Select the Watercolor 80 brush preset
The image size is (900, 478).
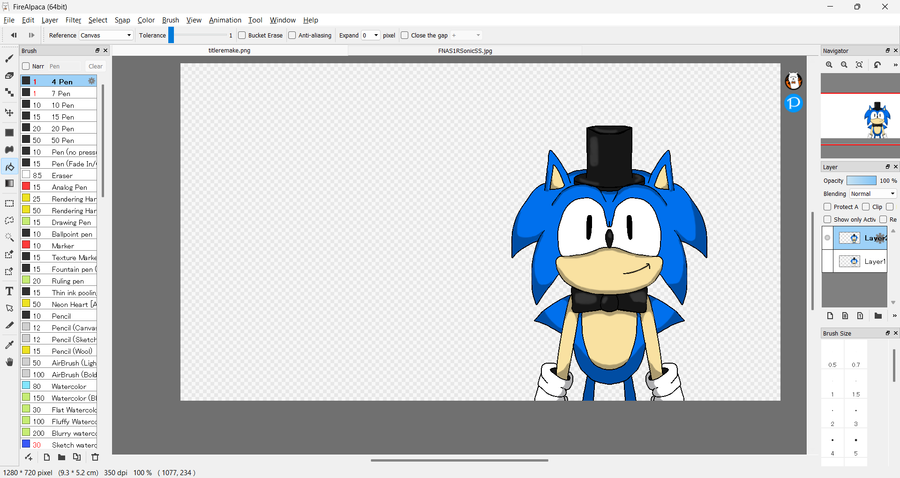point(59,386)
